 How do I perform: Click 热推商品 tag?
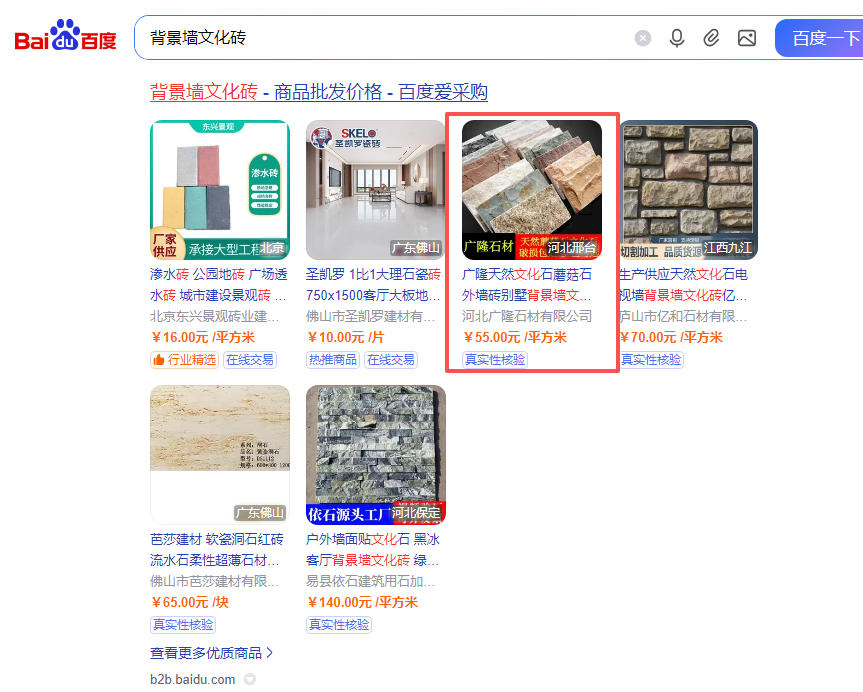pos(333,360)
